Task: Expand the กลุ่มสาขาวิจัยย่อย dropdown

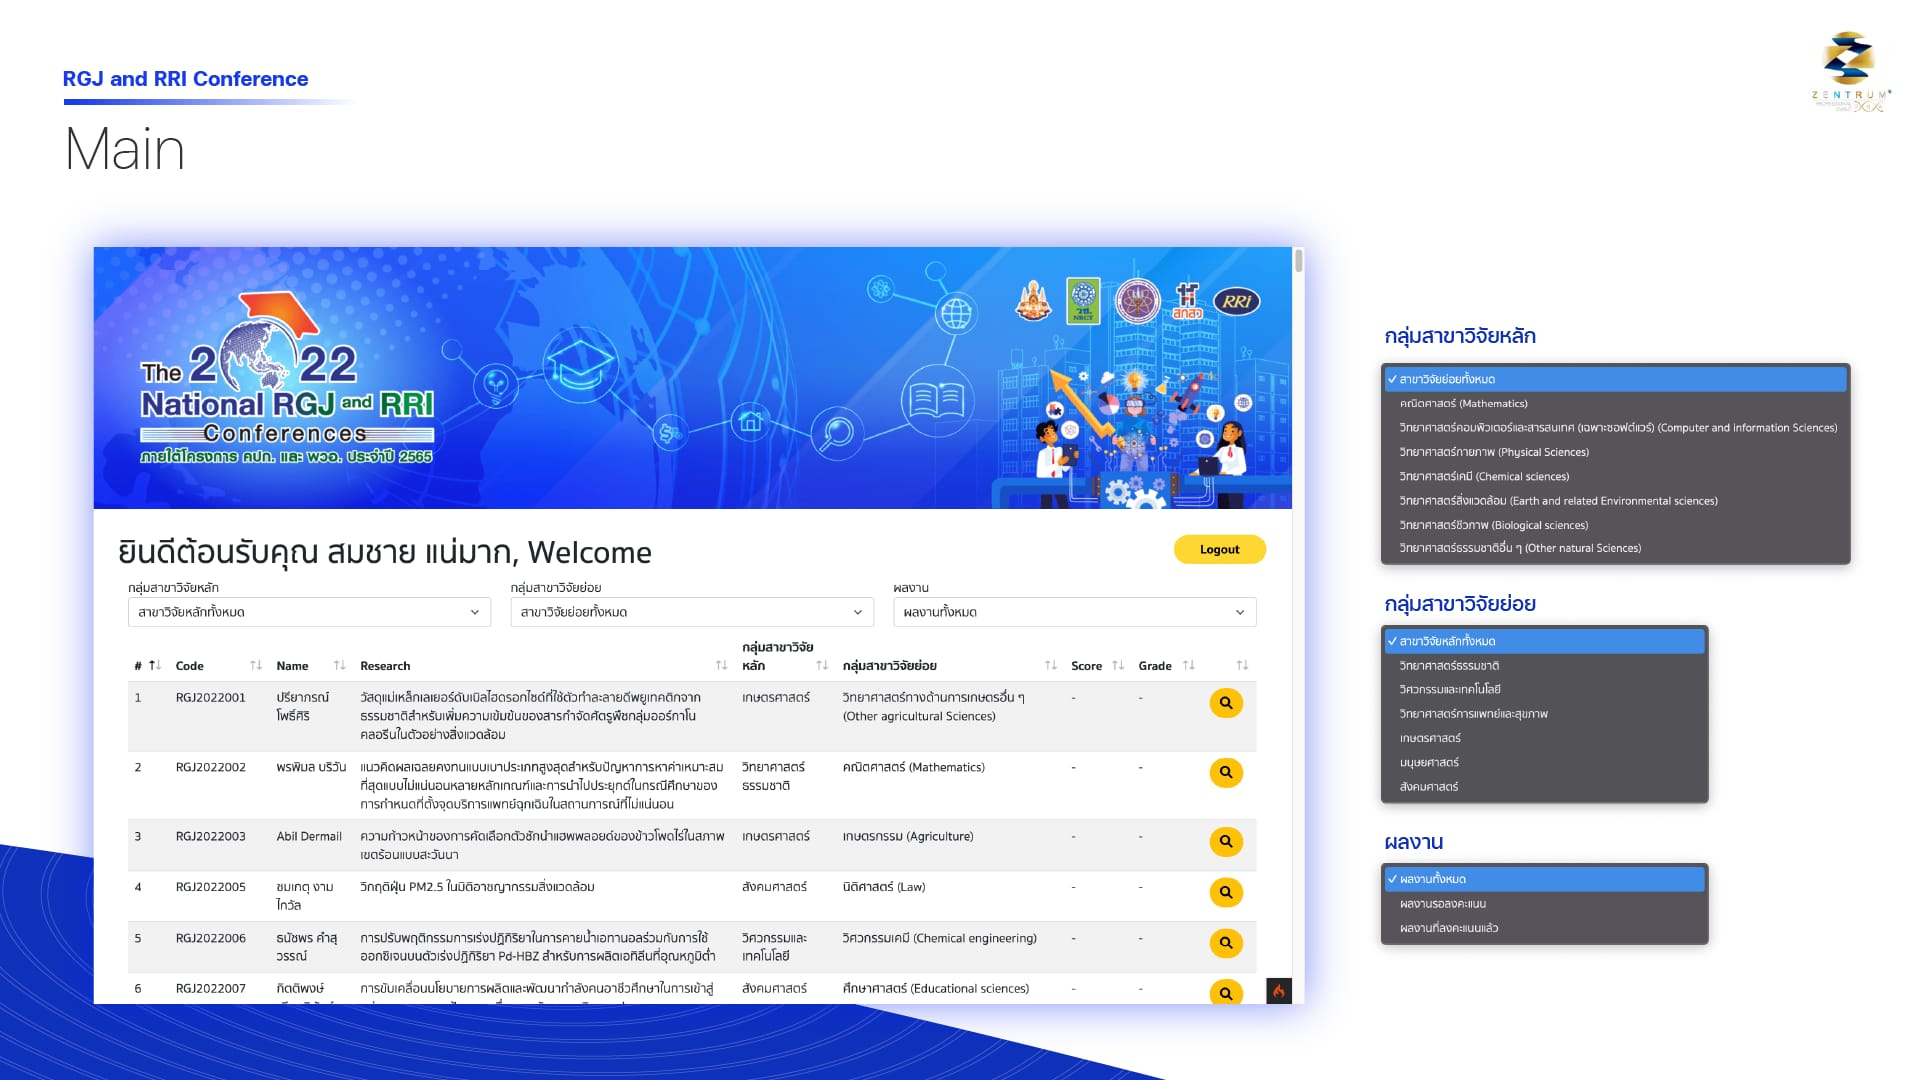Action: 692,612
